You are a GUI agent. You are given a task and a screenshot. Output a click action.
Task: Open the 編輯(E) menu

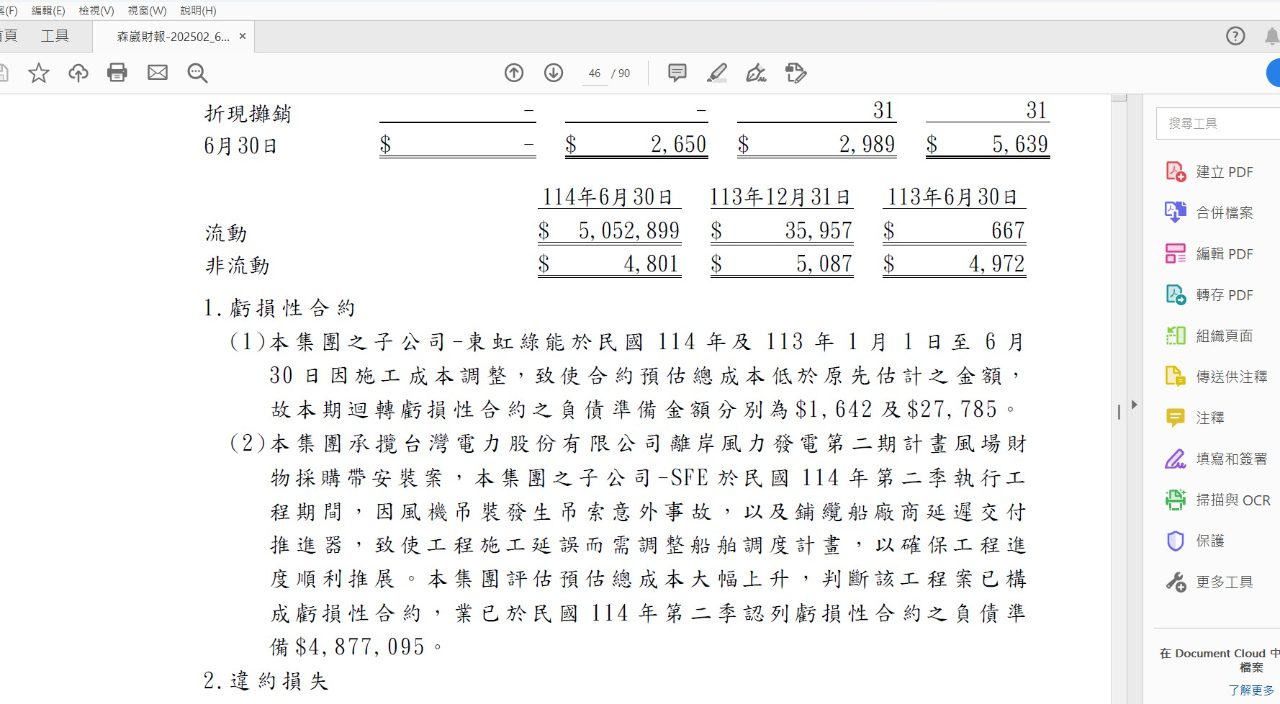(48, 10)
